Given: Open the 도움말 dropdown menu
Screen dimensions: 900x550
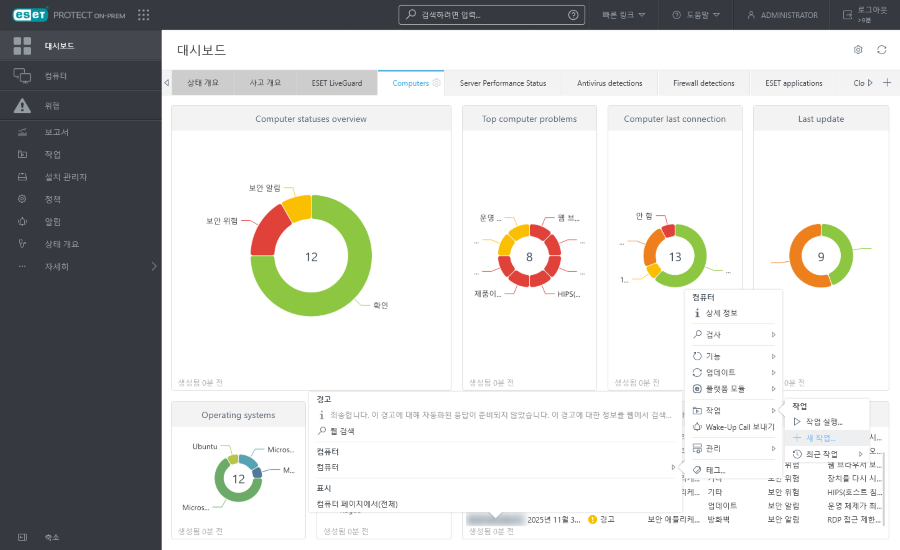Looking at the screenshot, I should click(x=700, y=15).
